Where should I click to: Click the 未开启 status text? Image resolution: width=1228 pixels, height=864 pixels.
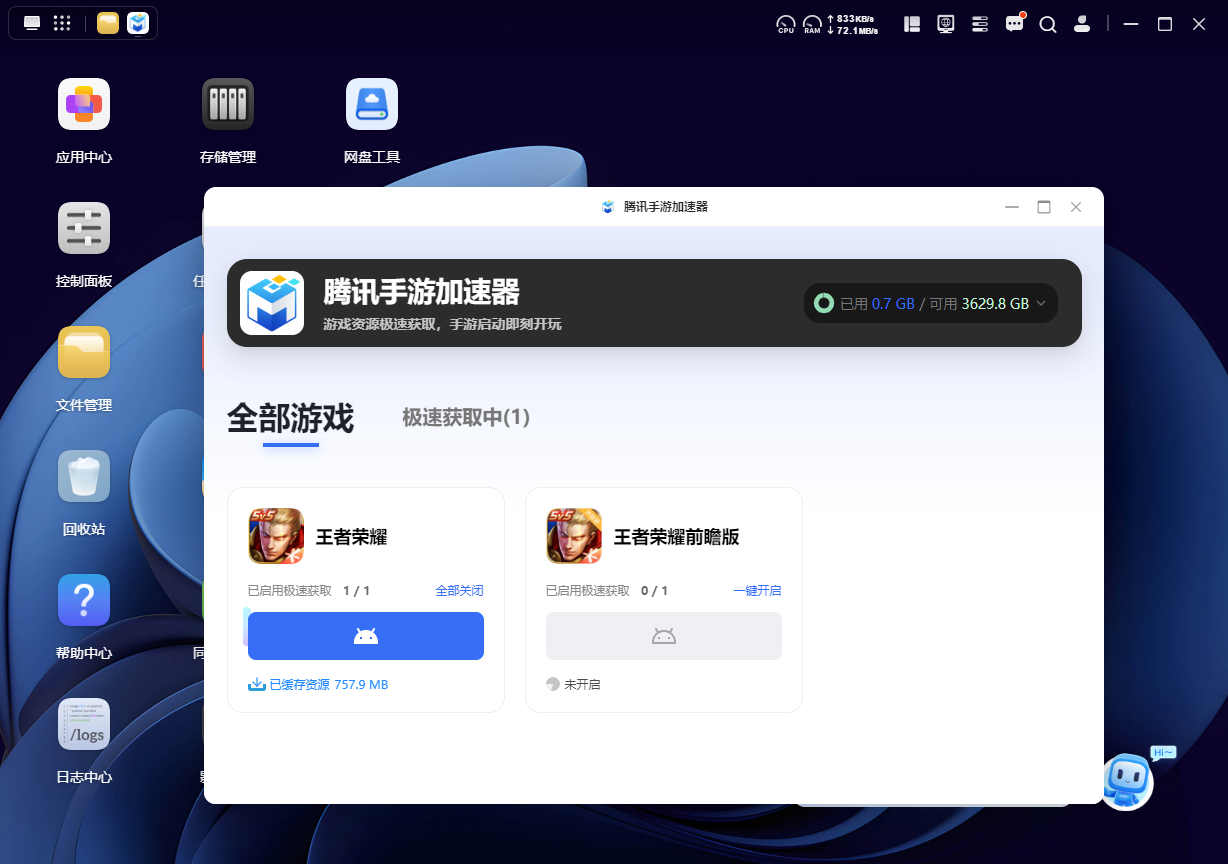click(x=582, y=685)
